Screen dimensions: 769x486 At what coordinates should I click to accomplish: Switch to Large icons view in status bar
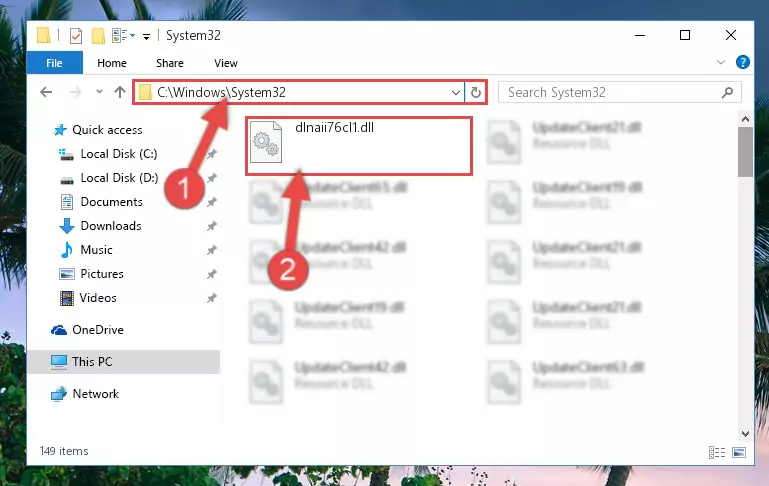(739, 452)
